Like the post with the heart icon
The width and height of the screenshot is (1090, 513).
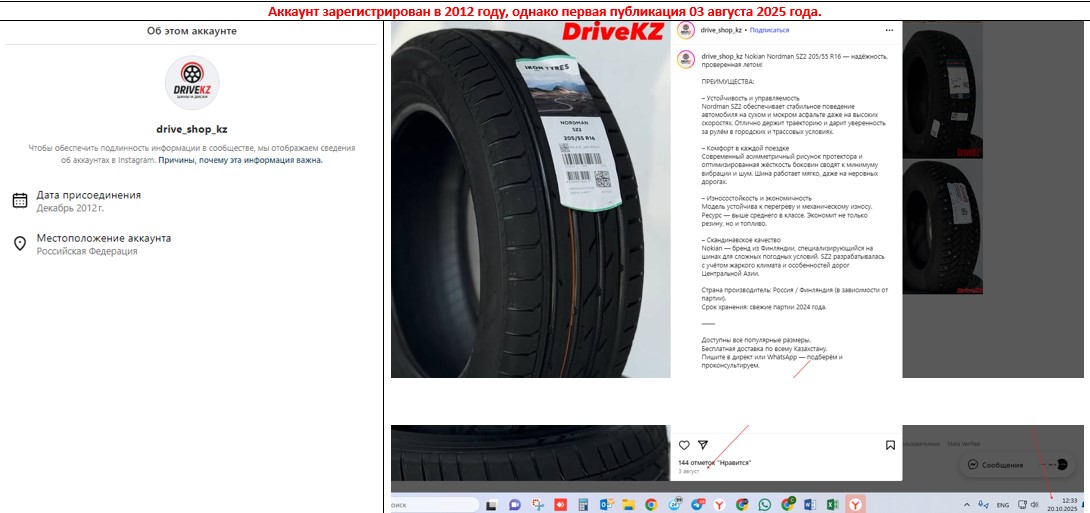(684, 445)
